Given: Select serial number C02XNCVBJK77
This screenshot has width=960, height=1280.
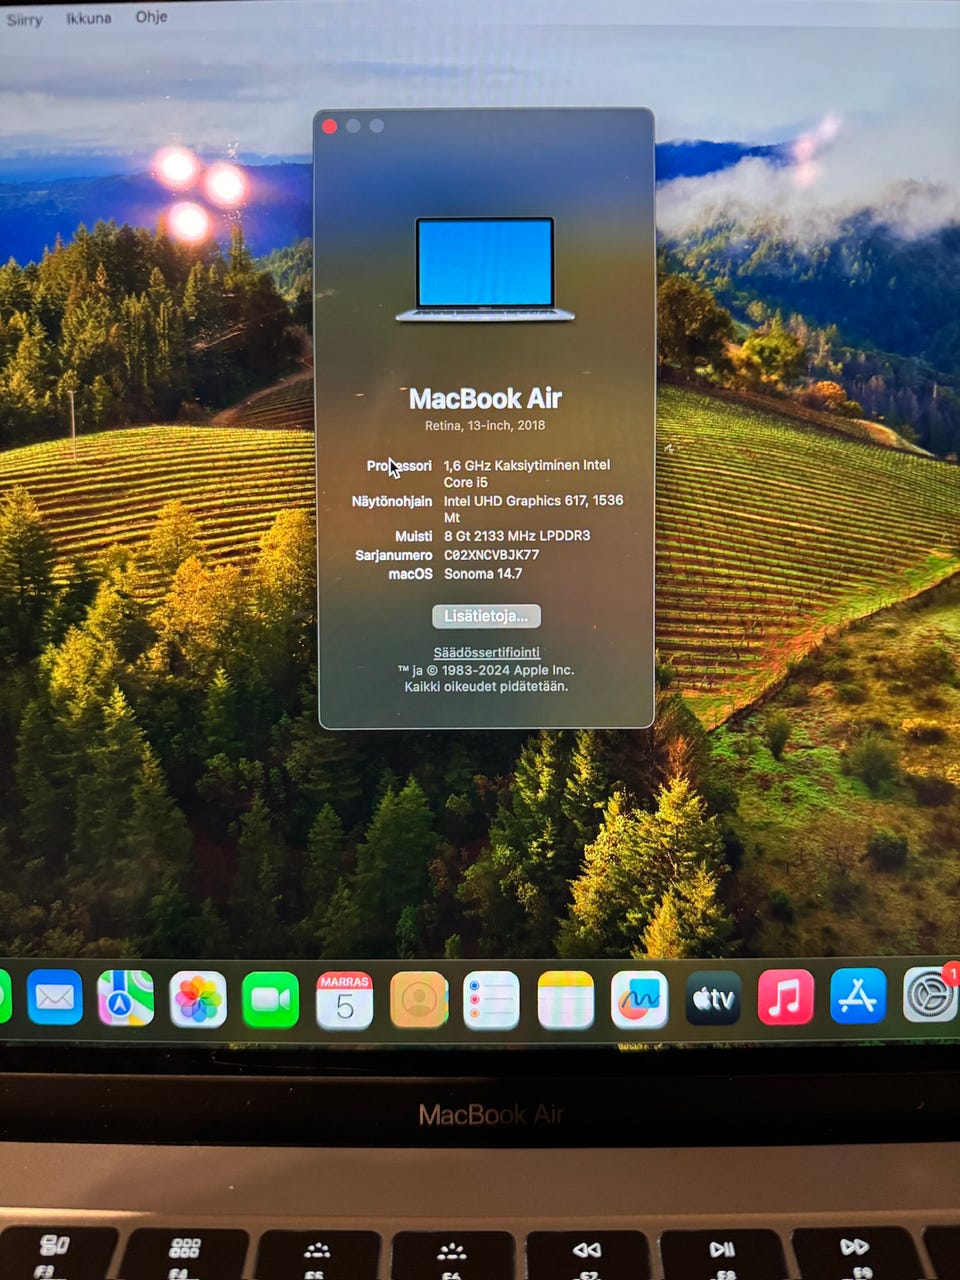Looking at the screenshot, I should (491, 554).
